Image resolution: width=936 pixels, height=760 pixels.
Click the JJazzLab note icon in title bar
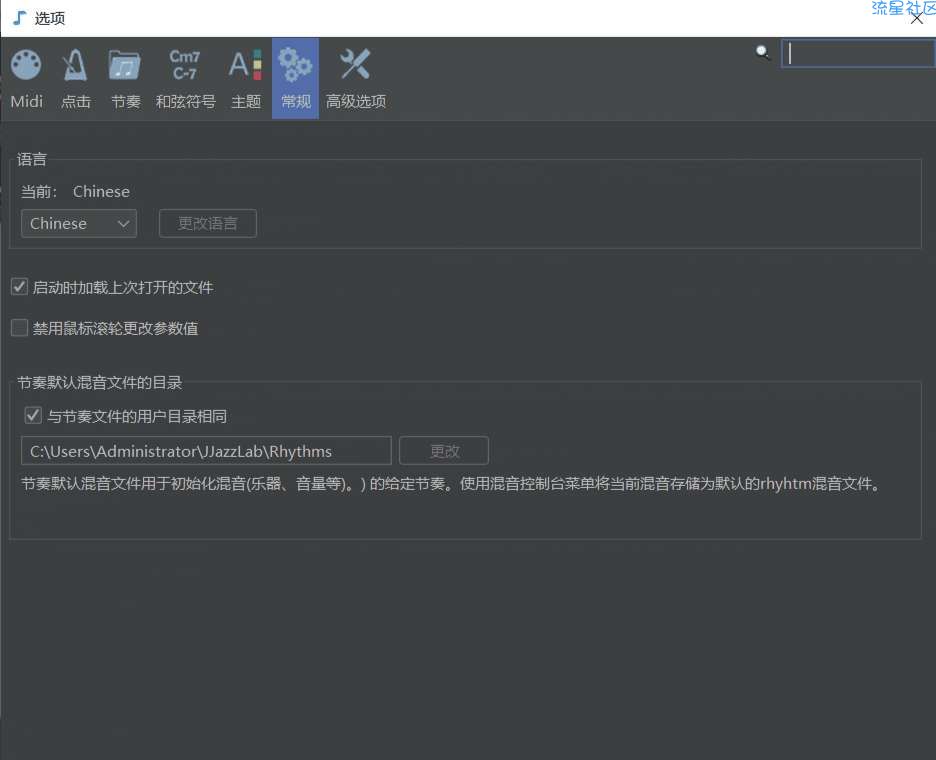point(19,18)
